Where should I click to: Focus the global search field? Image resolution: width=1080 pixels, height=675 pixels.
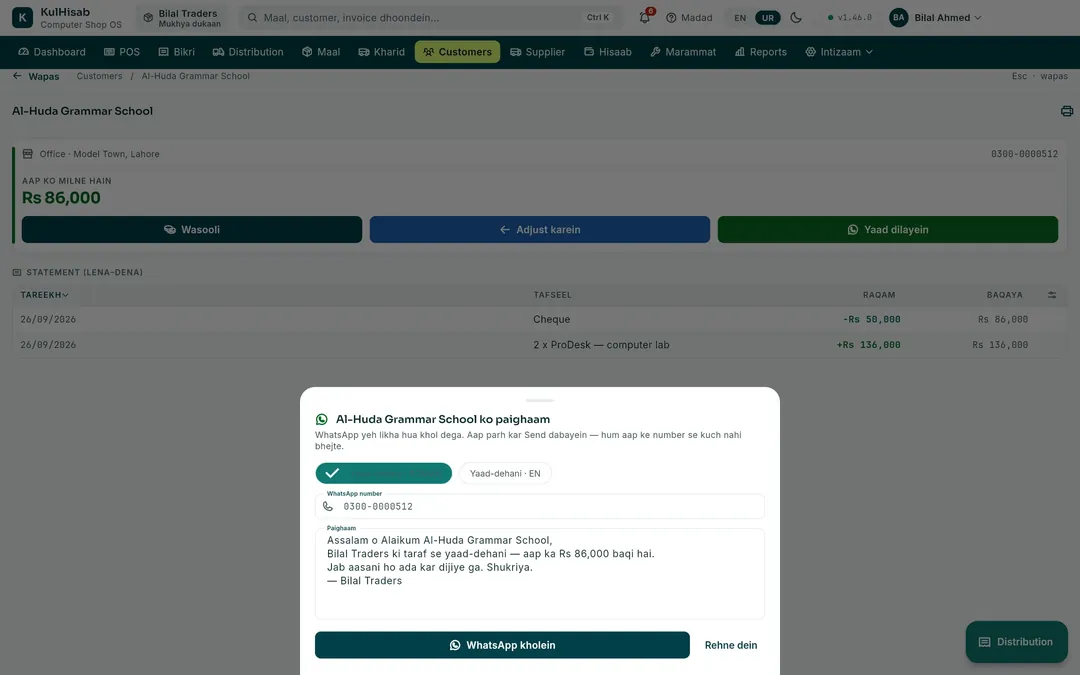[x=428, y=17]
